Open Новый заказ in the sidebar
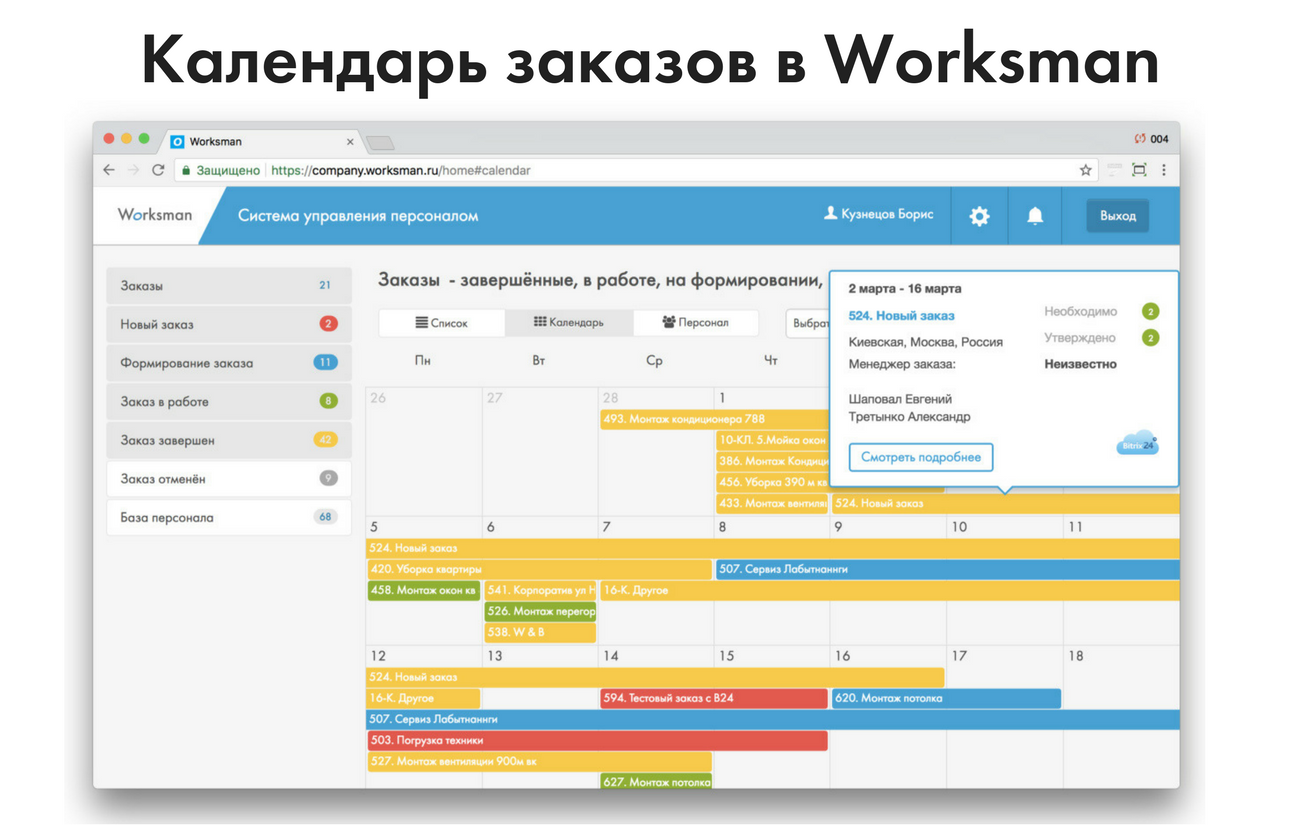 (x=229, y=324)
